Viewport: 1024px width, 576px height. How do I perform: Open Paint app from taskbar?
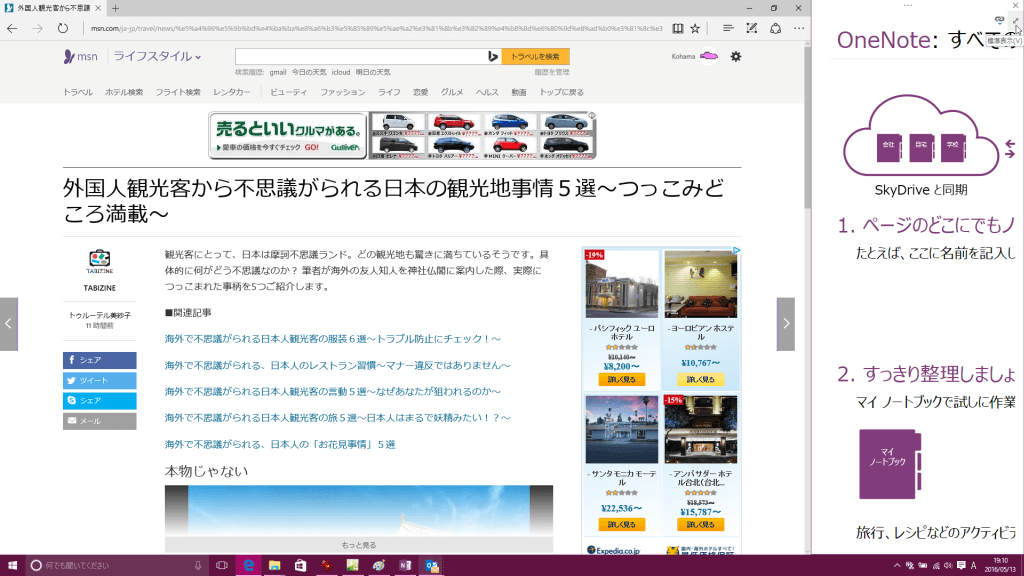(379, 566)
